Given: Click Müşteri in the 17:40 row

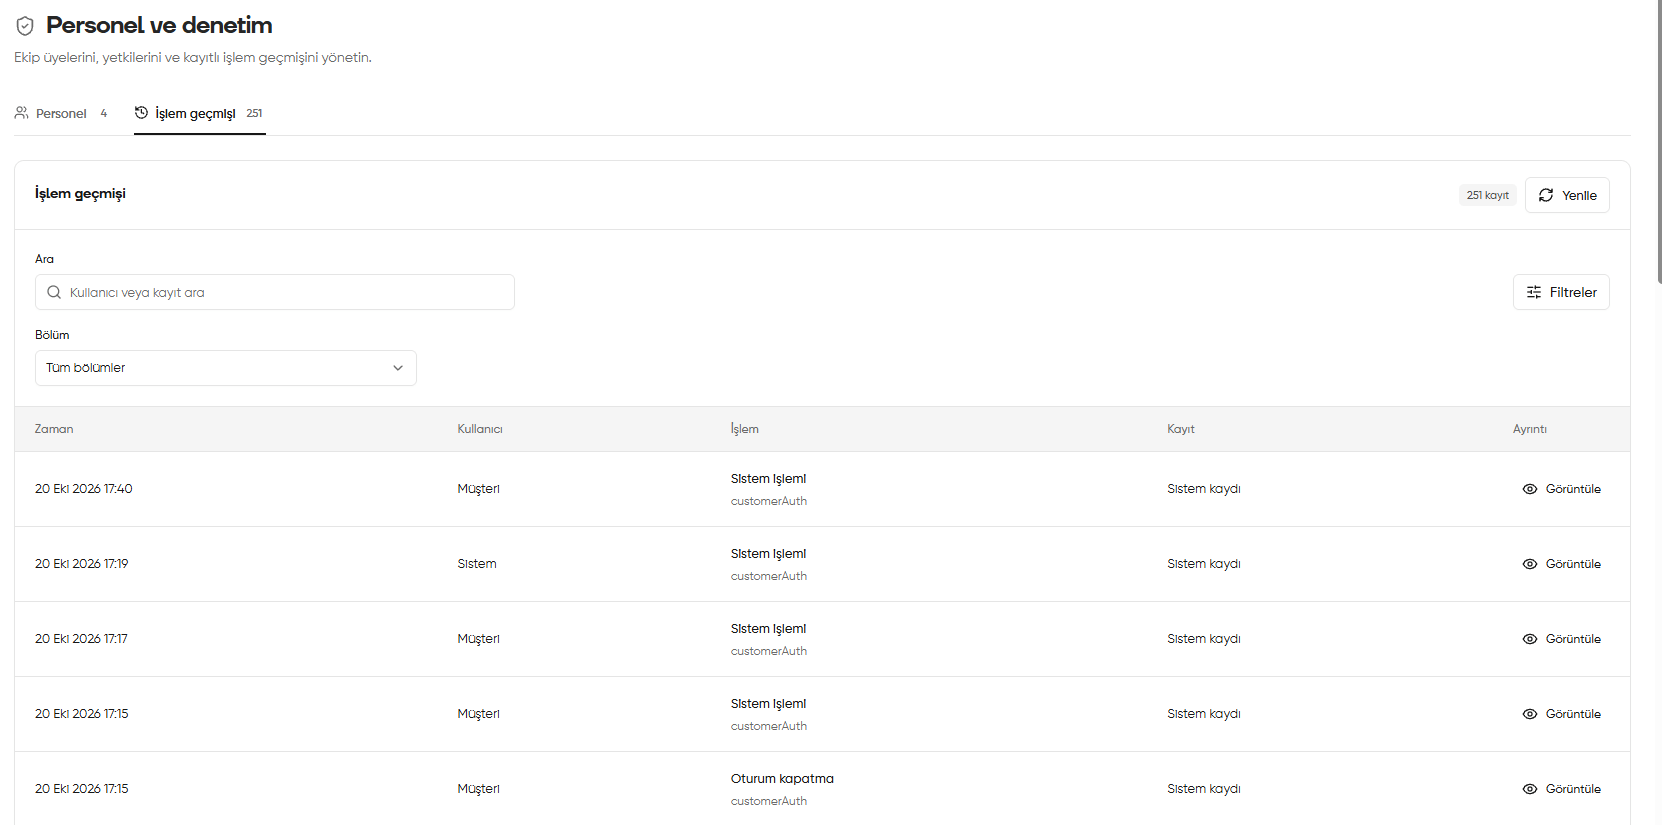Looking at the screenshot, I should point(479,489).
